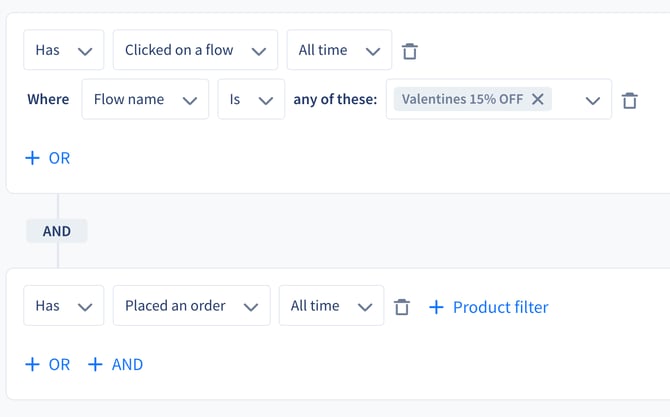Screen dimensions: 670x417
Task: Delete the 'Clicked on a flow' condition
Action: click(x=409, y=51)
